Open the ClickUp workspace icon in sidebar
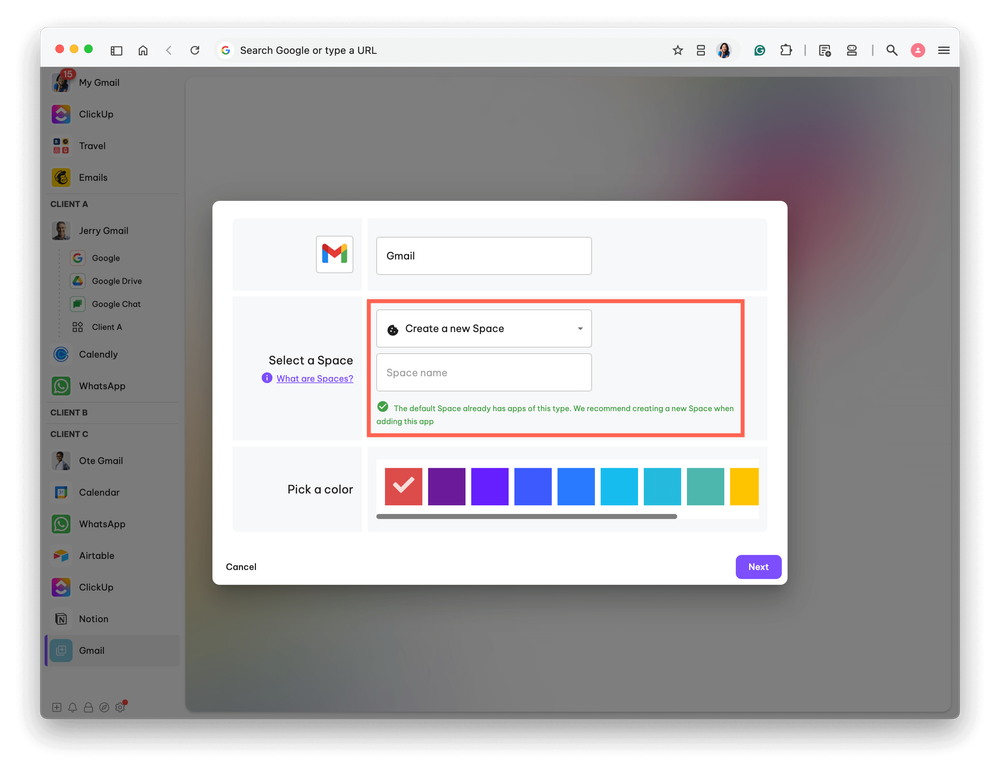The image size is (1000, 772). pyautogui.click(x=60, y=114)
